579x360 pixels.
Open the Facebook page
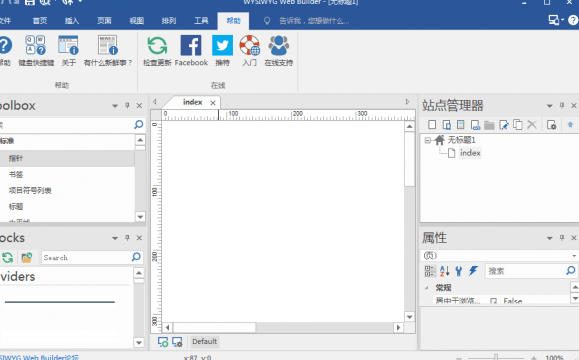click(x=191, y=50)
